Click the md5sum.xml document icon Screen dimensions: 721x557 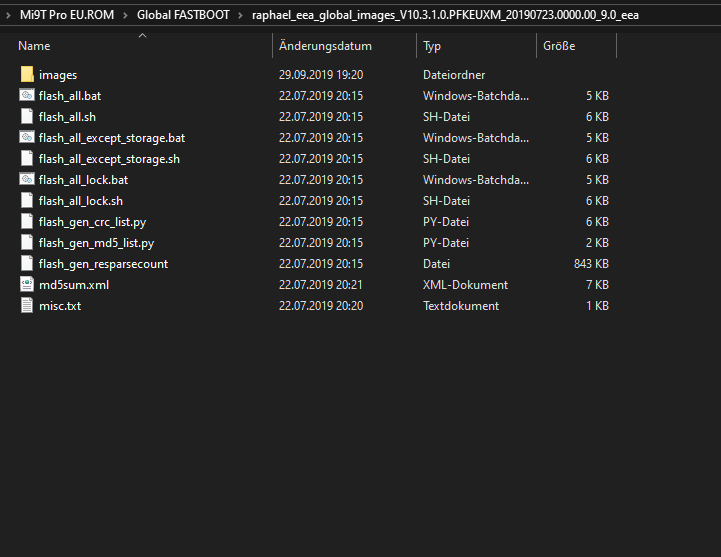tap(27, 284)
